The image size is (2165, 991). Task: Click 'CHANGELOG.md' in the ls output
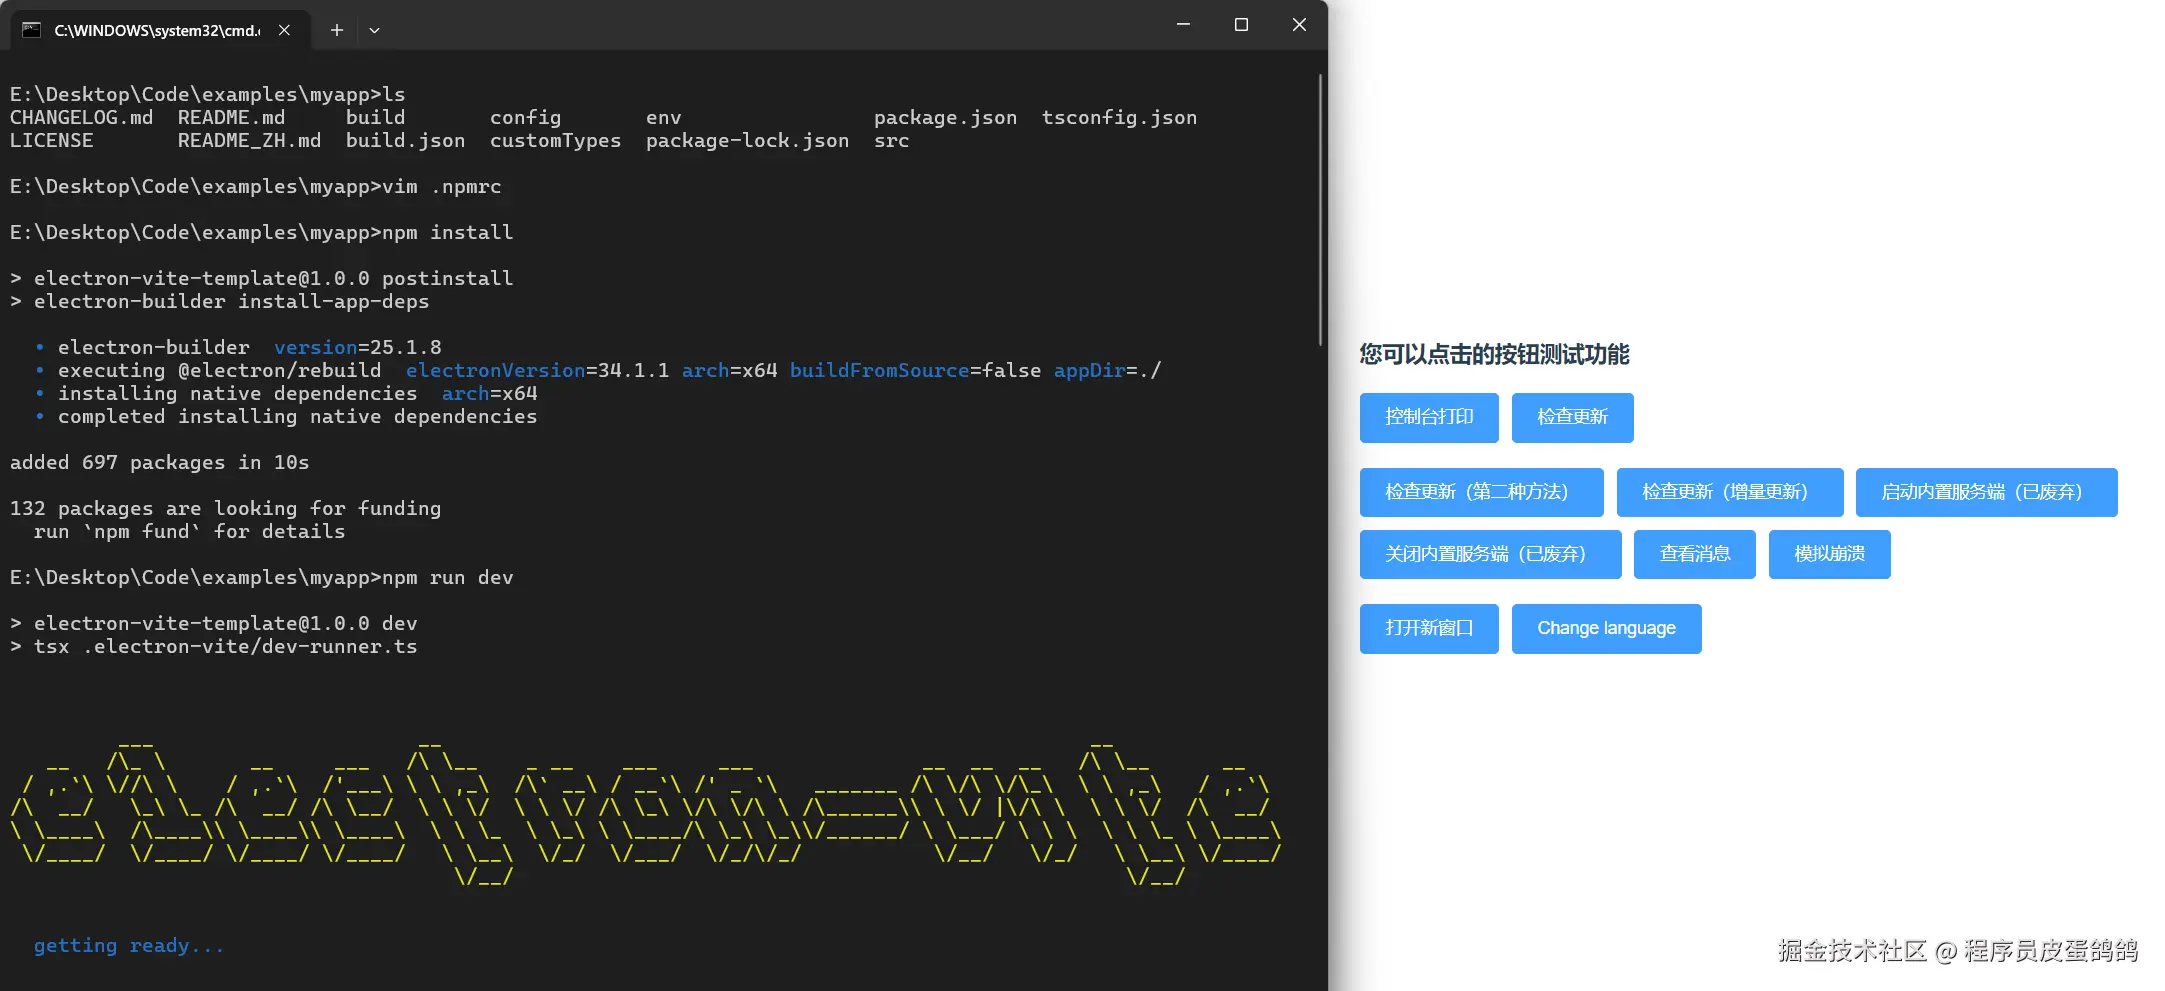81,118
